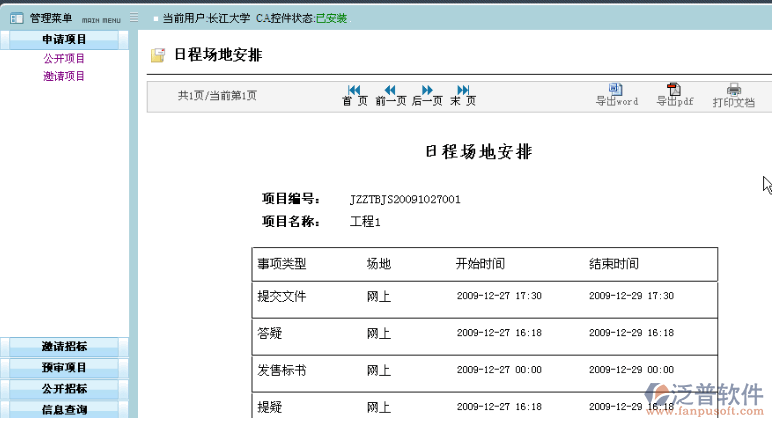Click the 事项类型 column header
The height and width of the screenshot is (427, 774).
pos(282,264)
